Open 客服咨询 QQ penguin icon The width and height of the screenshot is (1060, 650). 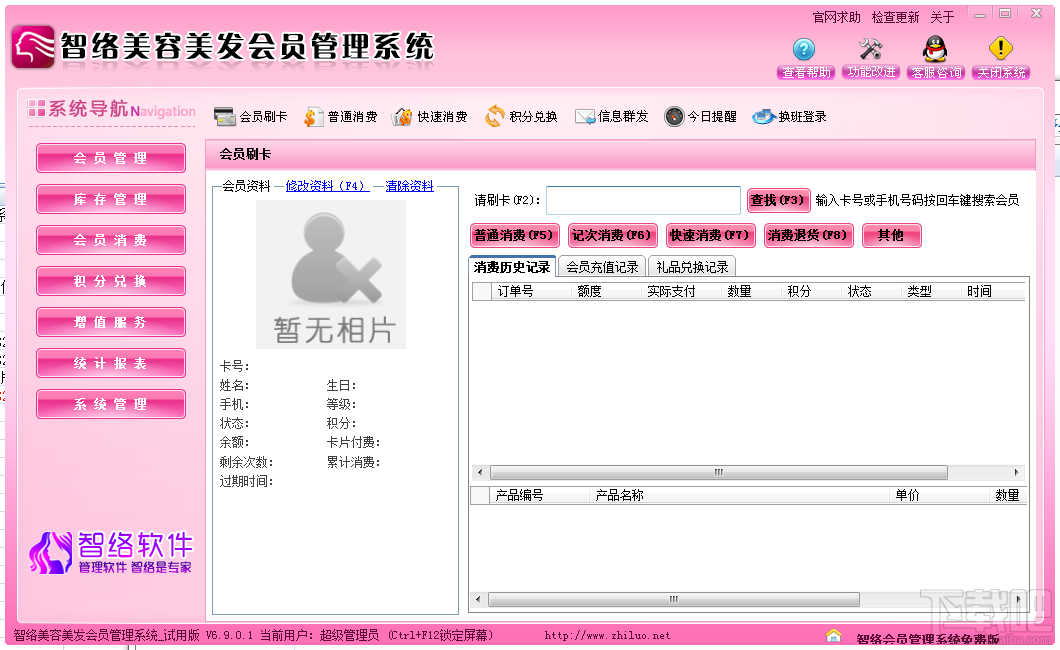tap(935, 49)
